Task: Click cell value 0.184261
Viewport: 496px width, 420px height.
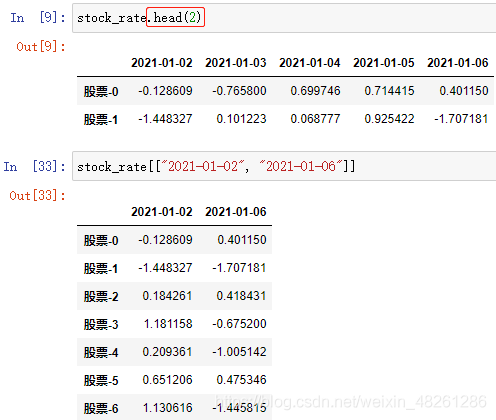Action: coord(167,296)
